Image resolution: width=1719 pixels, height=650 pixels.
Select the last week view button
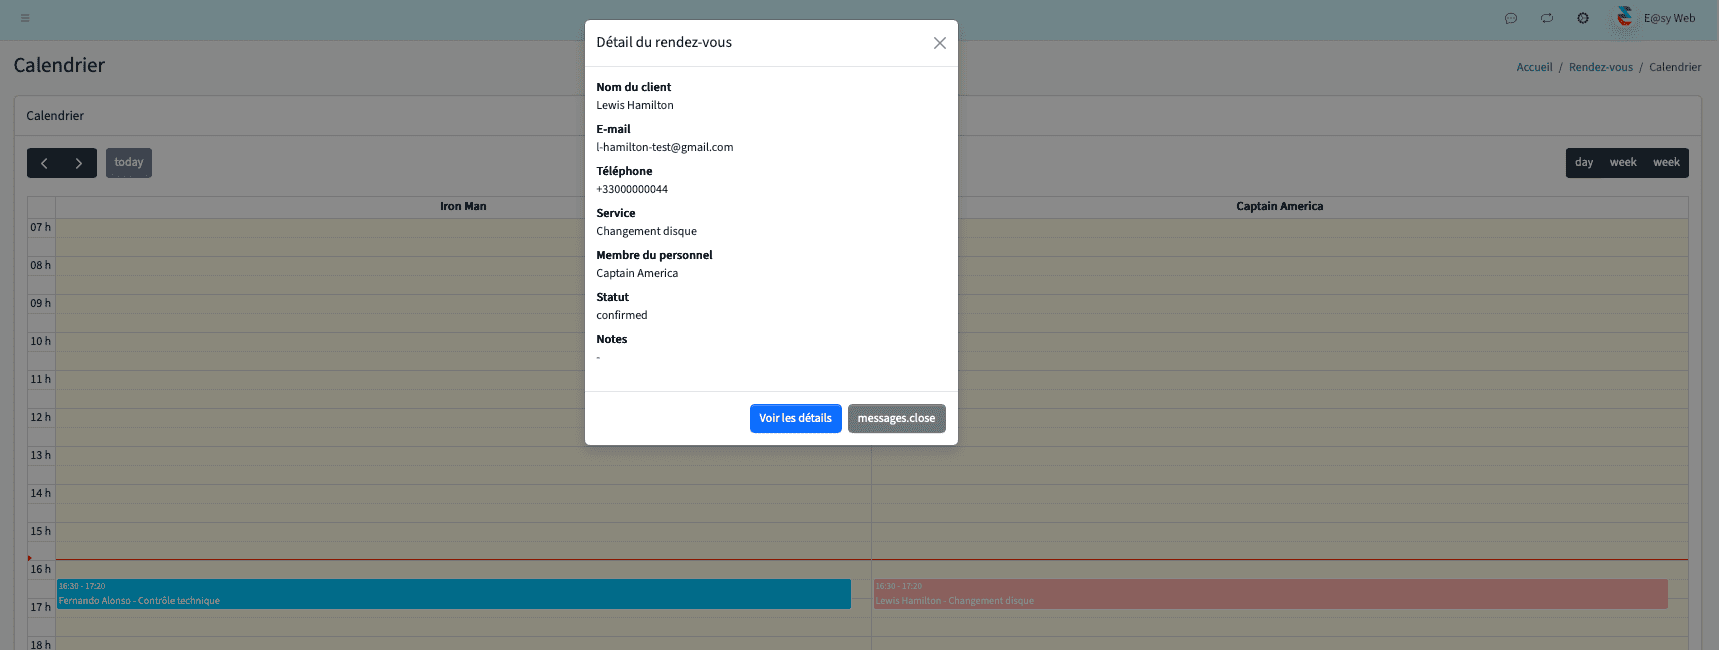coord(1666,163)
